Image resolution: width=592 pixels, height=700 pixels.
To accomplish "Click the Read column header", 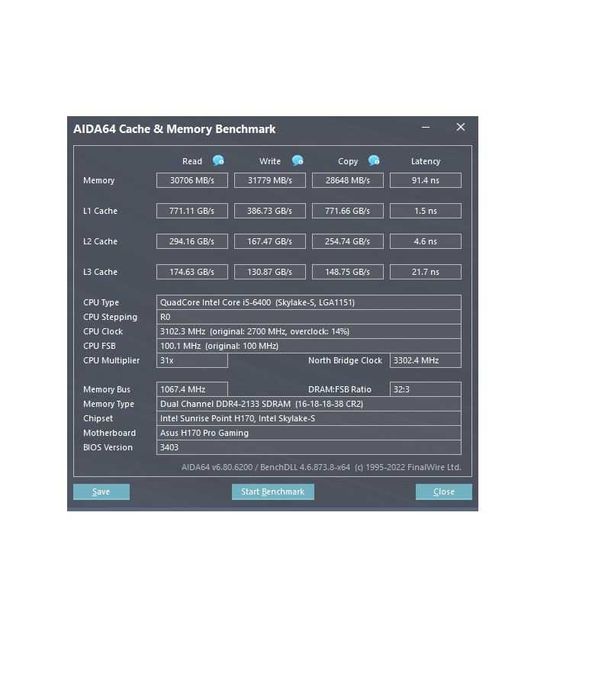I will (192, 161).
